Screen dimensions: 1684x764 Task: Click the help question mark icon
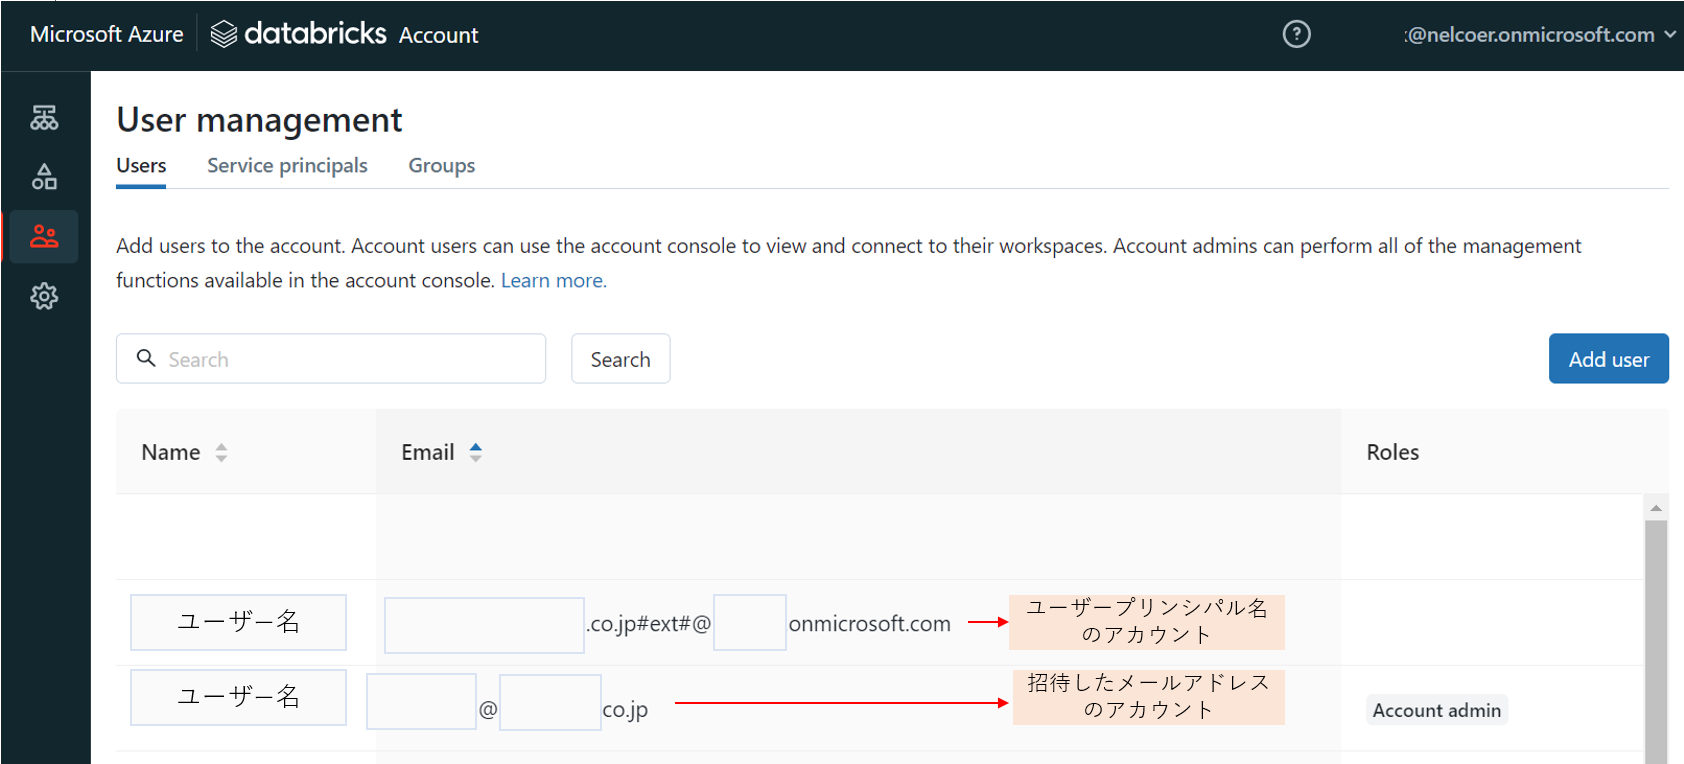1296,34
